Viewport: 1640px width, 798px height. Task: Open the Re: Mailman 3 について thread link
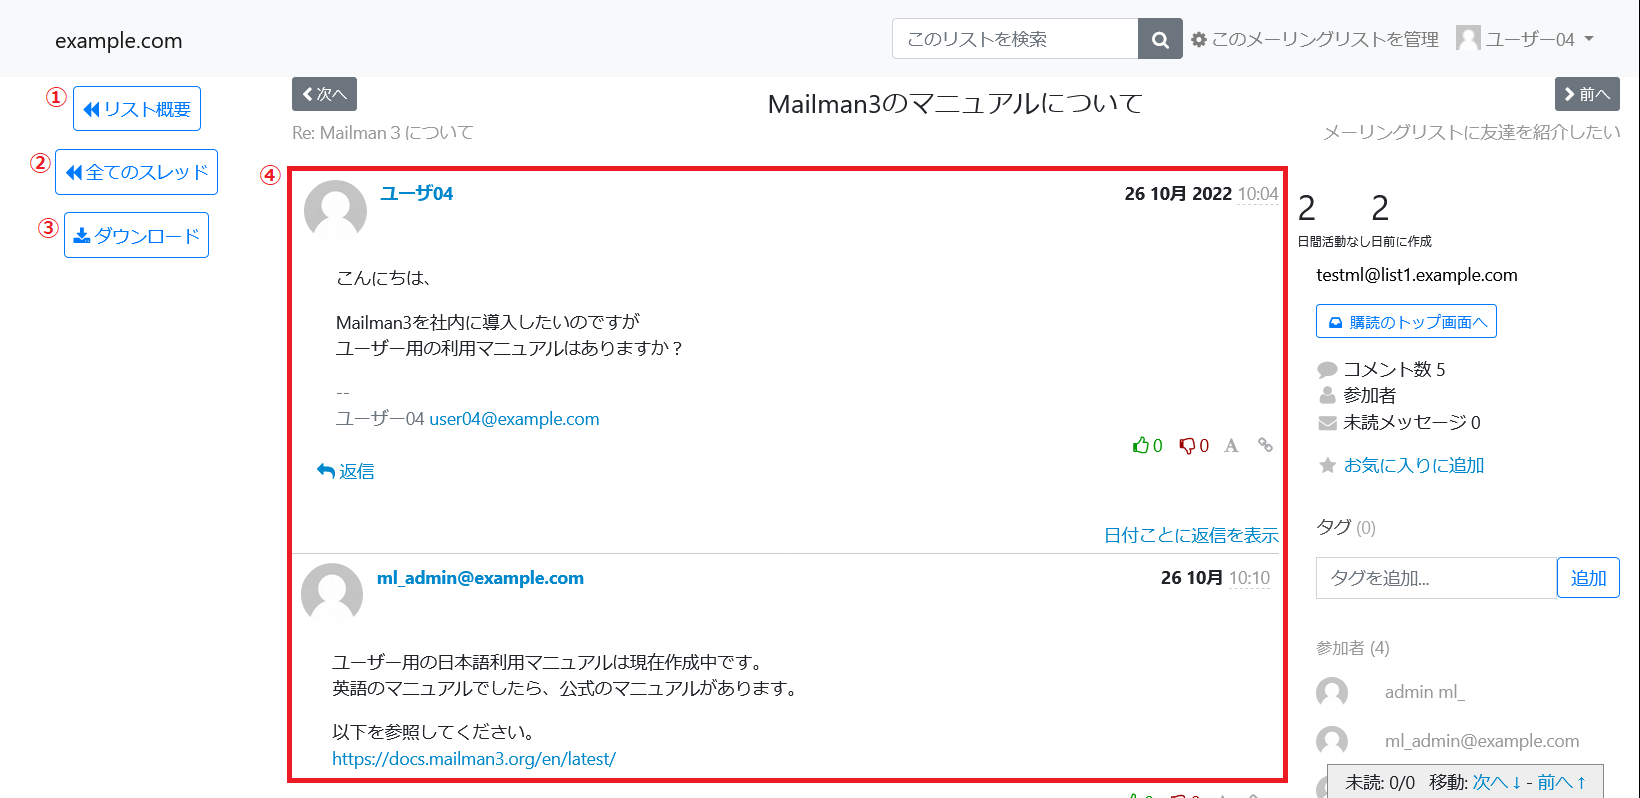pos(383,133)
